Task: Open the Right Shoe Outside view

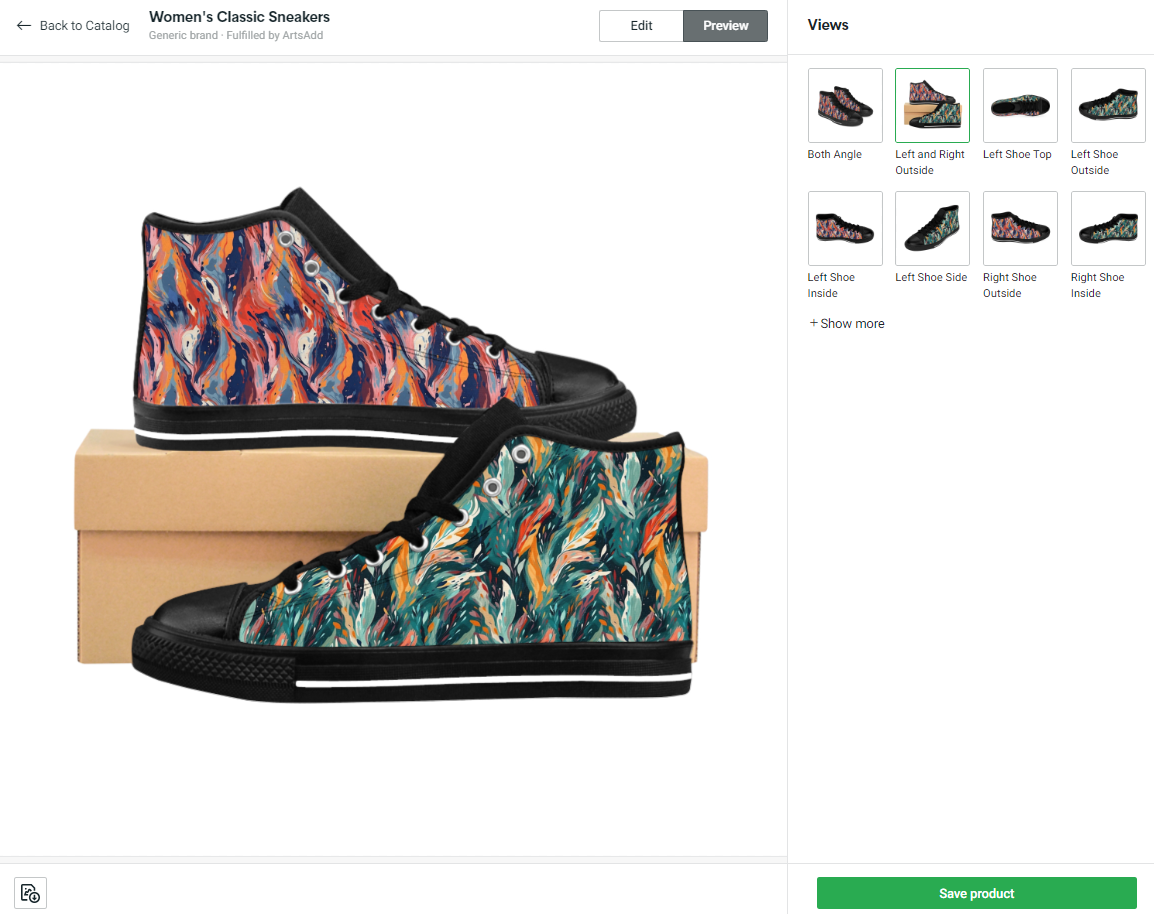Action: [x=1019, y=228]
